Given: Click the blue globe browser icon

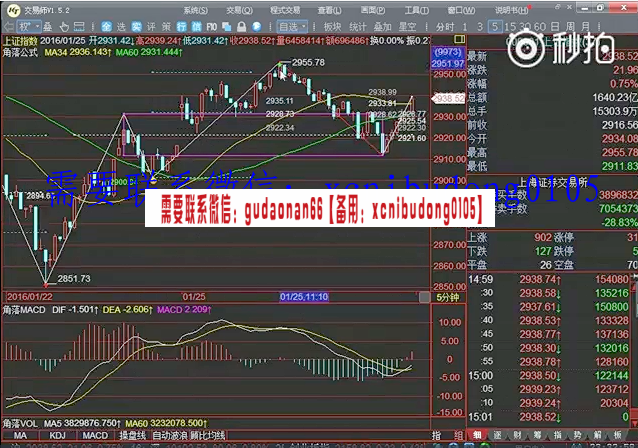Looking at the screenshot, I should (x=257, y=27).
